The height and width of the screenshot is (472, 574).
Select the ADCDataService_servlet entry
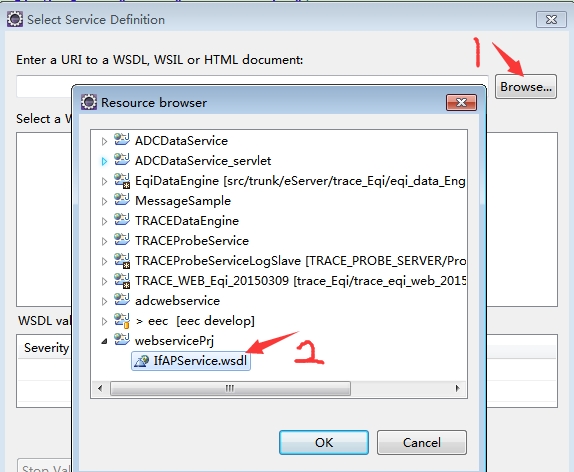coord(203,161)
